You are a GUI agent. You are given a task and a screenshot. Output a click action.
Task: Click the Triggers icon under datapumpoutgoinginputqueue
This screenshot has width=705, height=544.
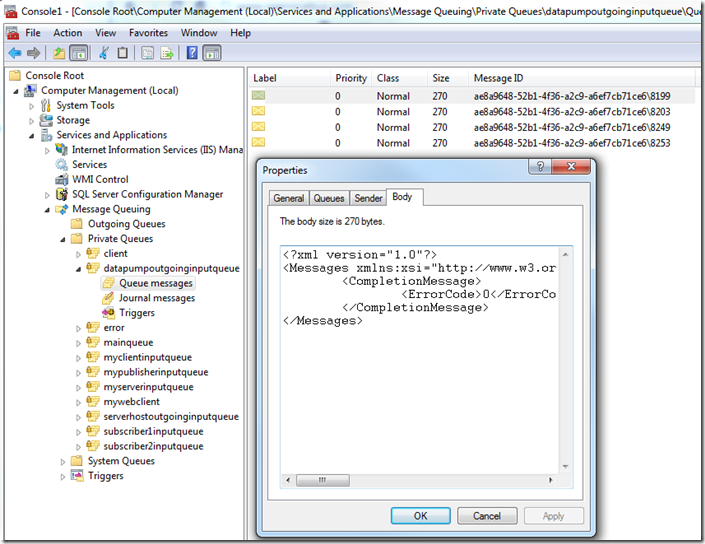click(x=108, y=312)
